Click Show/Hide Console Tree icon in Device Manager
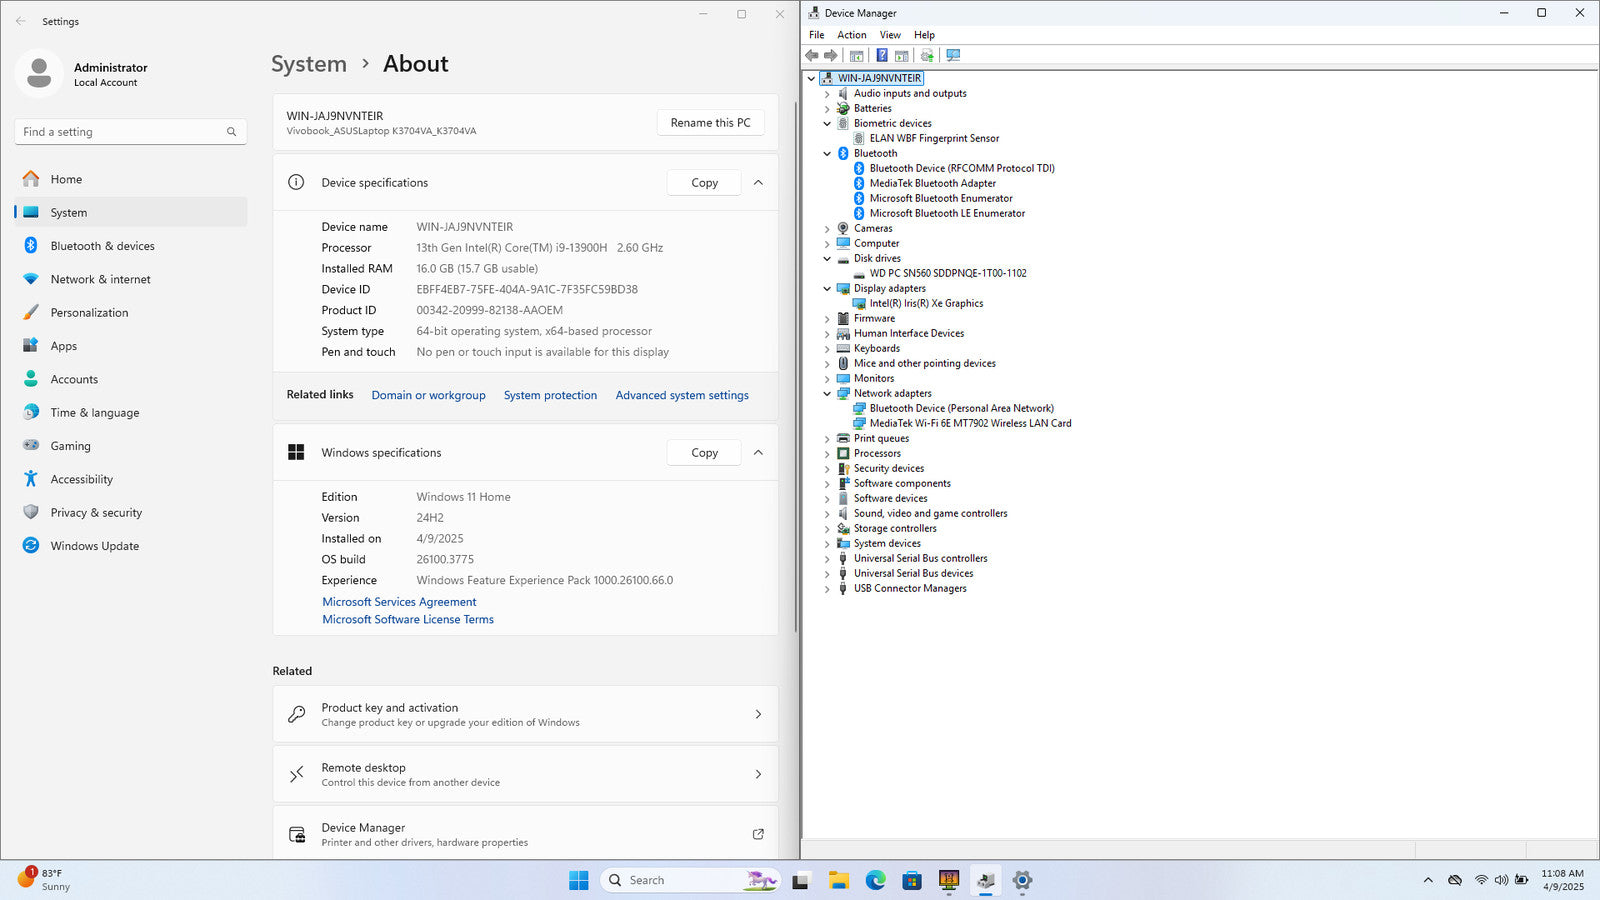 857,56
